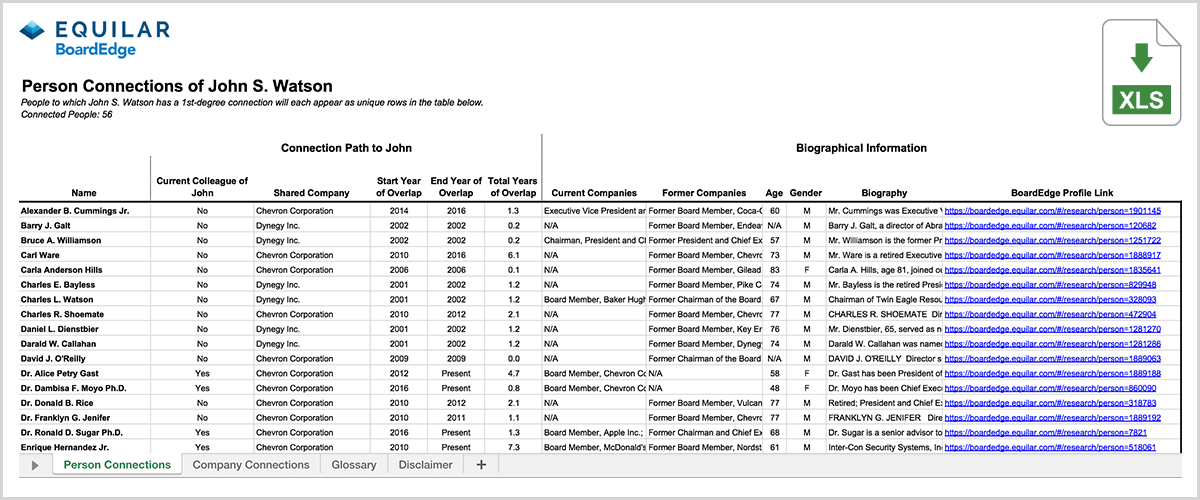
Task: Open profile link ending in person=860090
Action: point(1050,388)
